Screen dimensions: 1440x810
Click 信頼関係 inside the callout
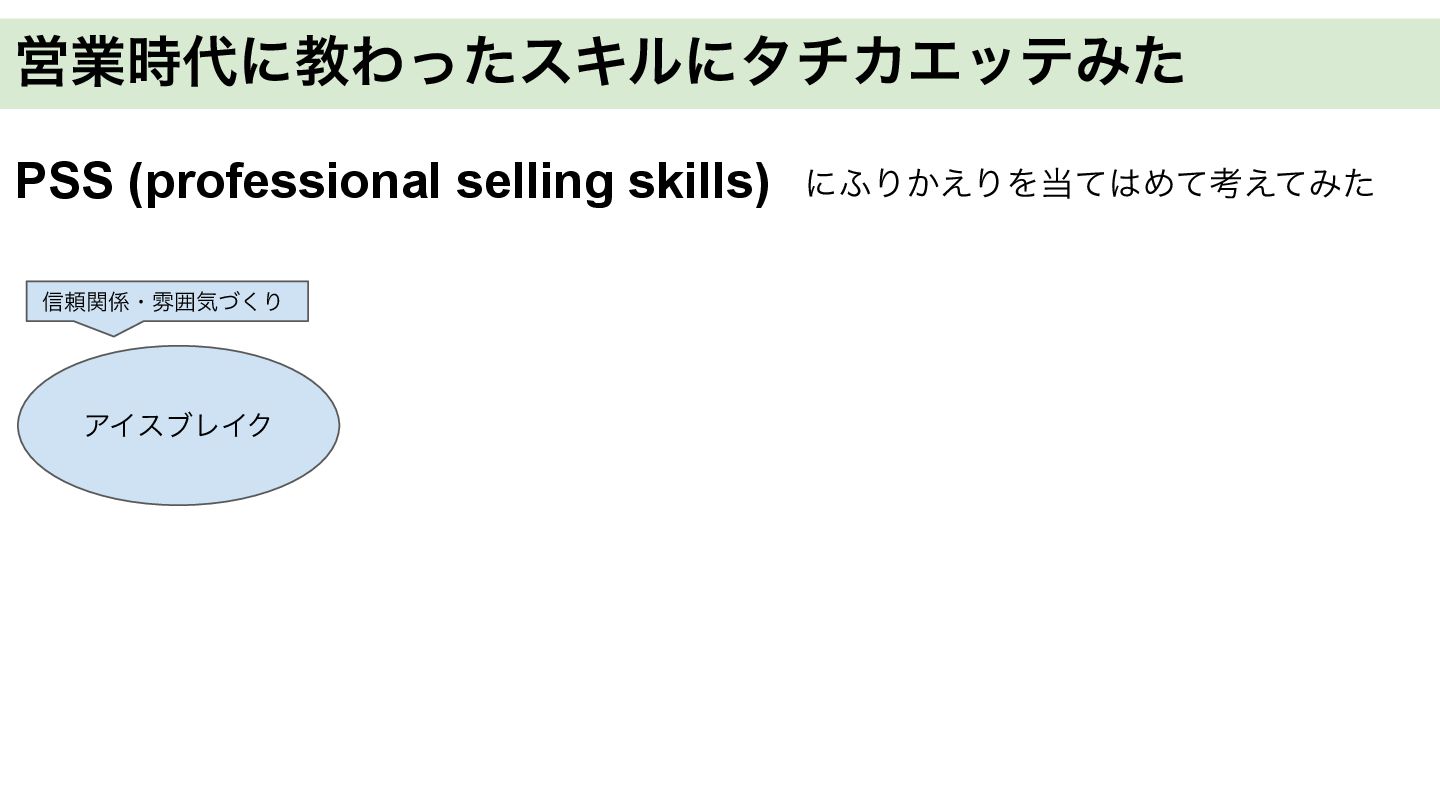point(86,301)
